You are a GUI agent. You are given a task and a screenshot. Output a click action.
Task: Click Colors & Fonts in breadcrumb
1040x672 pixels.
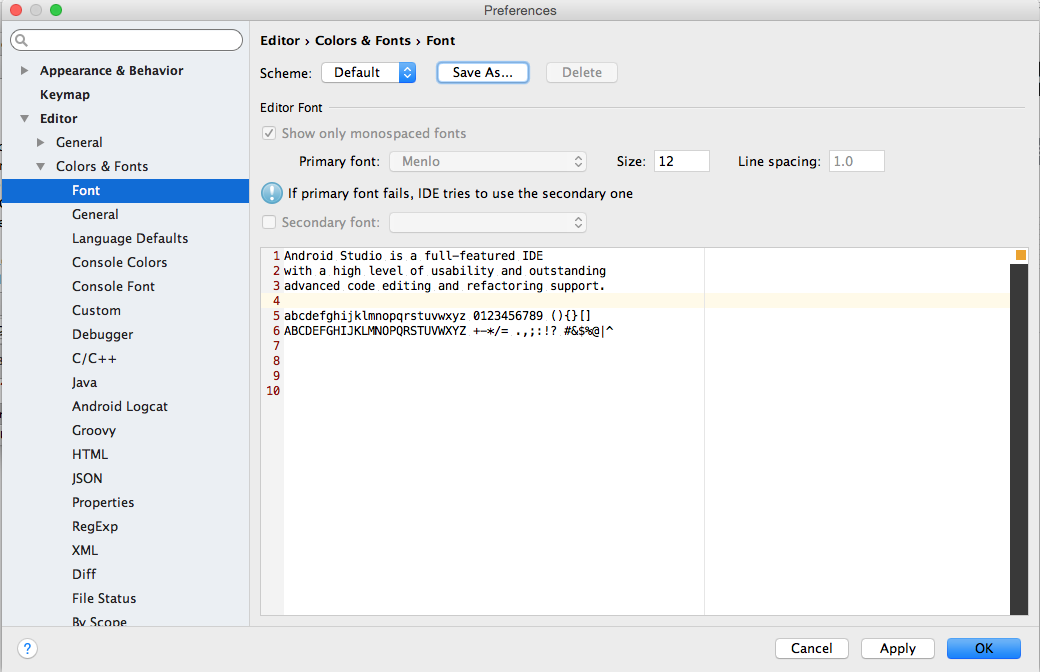point(363,40)
